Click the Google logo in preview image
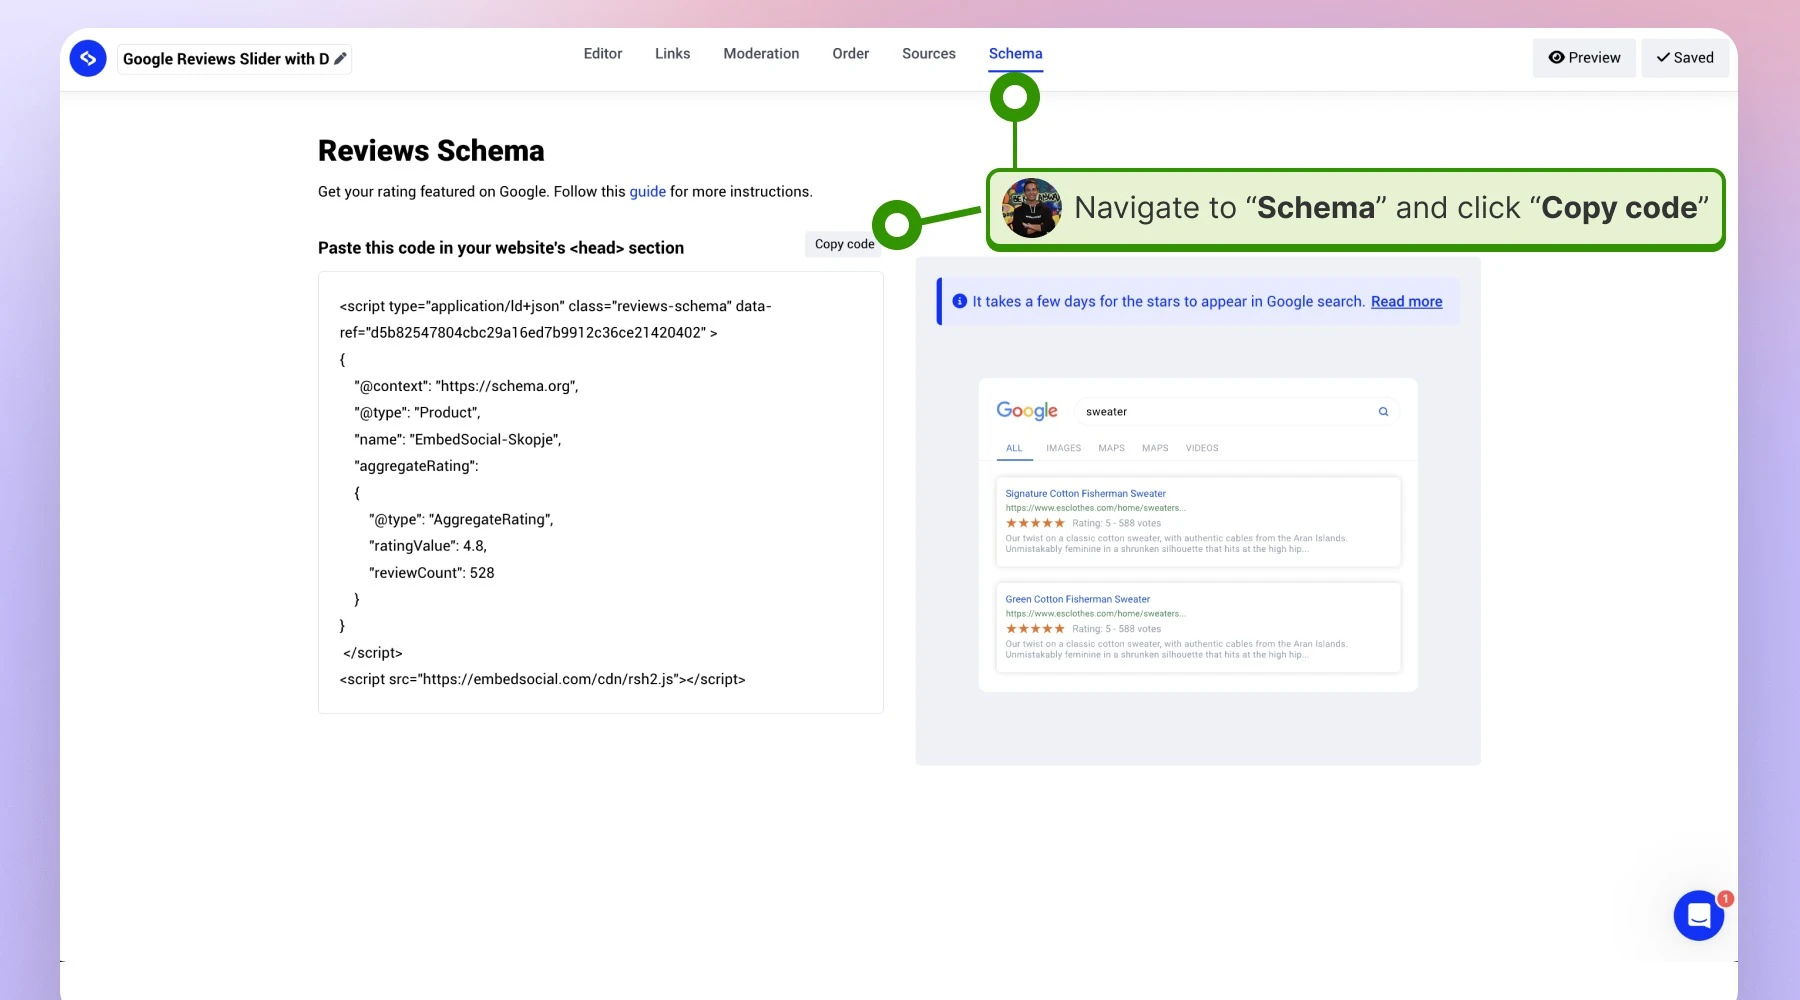 1027,411
